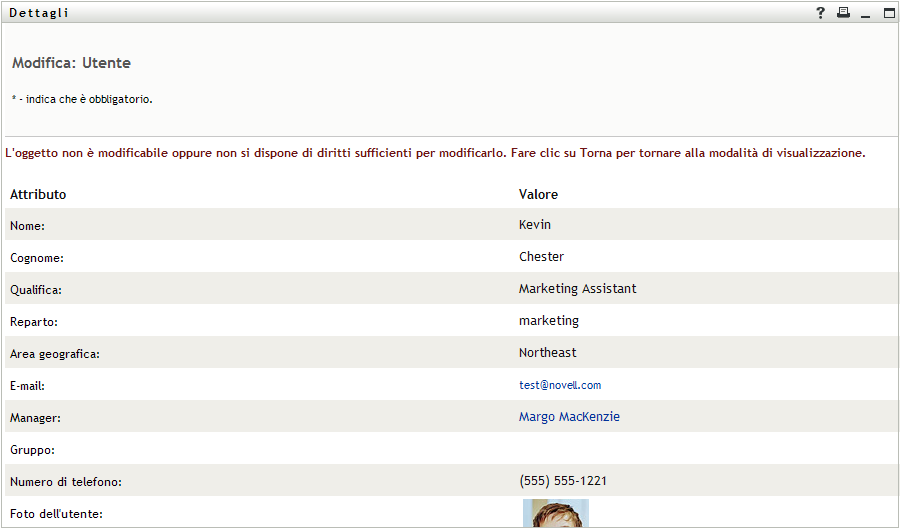Click the Dettagli panel title
Image resolution: width=900 pixels, height=529 pixels.
(39, 13)
